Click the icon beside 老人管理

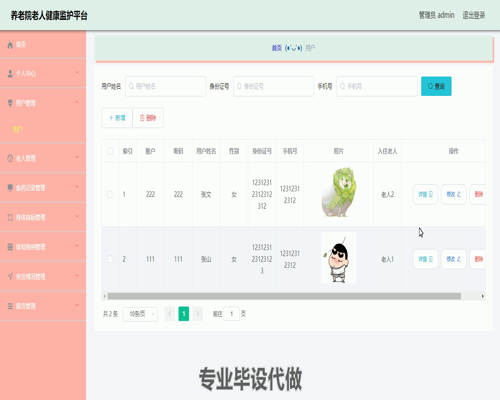[x=10, y=158]
